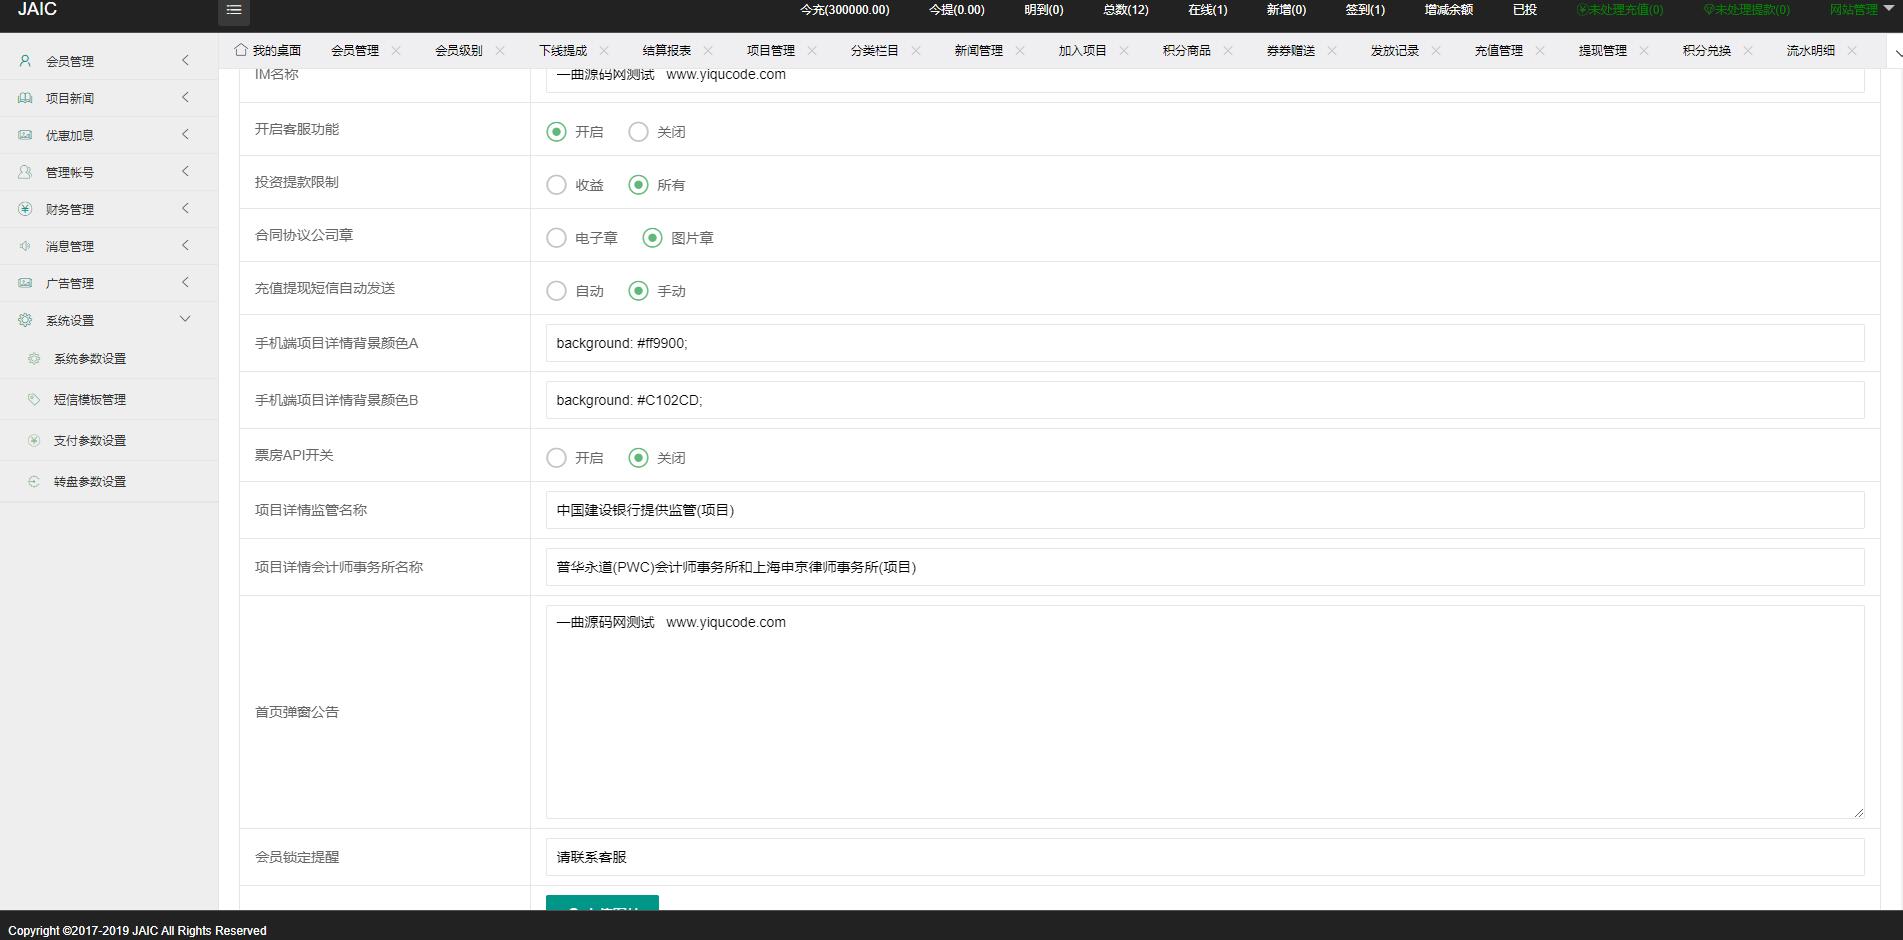Viewport: 1903px width, 940px height.
Task: Click the 短信模板管理 tag icon
Action: point(34,399)
